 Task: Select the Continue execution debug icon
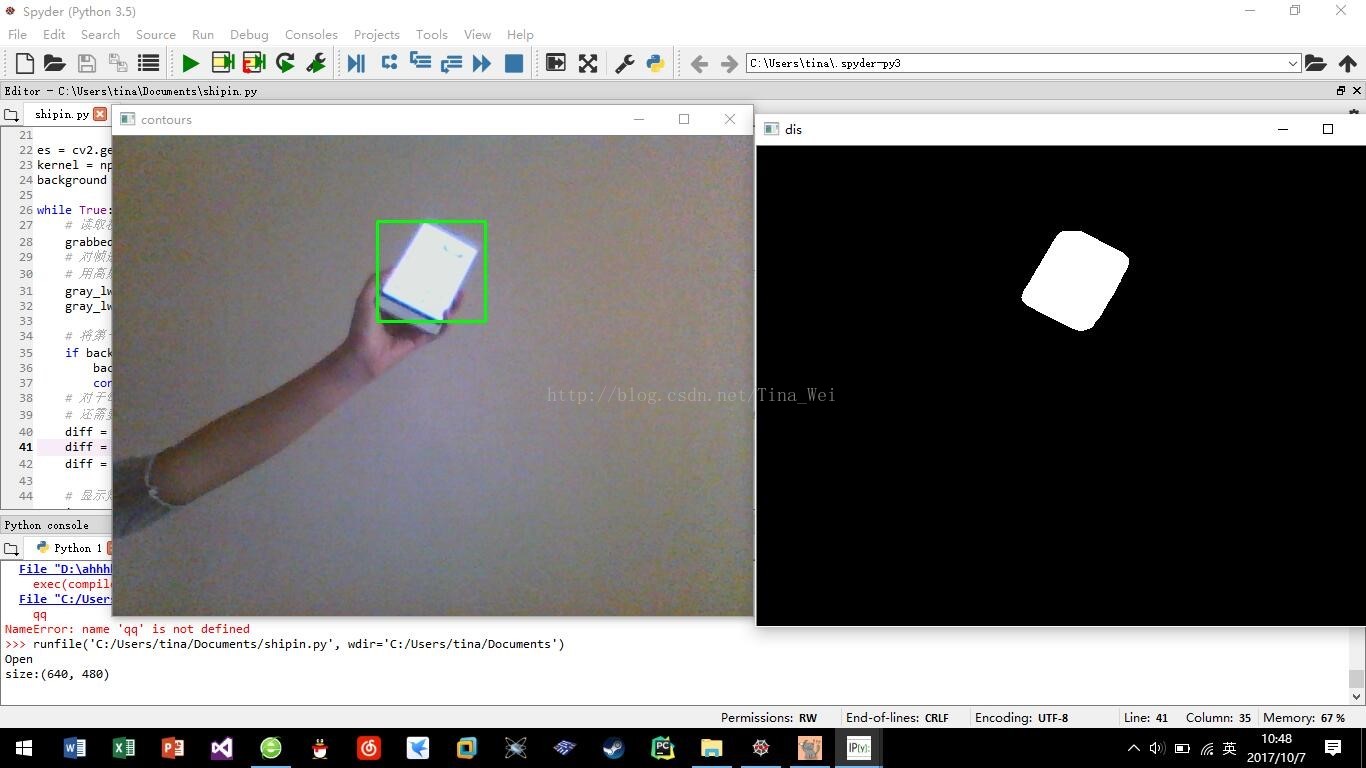tap(482, 62)
